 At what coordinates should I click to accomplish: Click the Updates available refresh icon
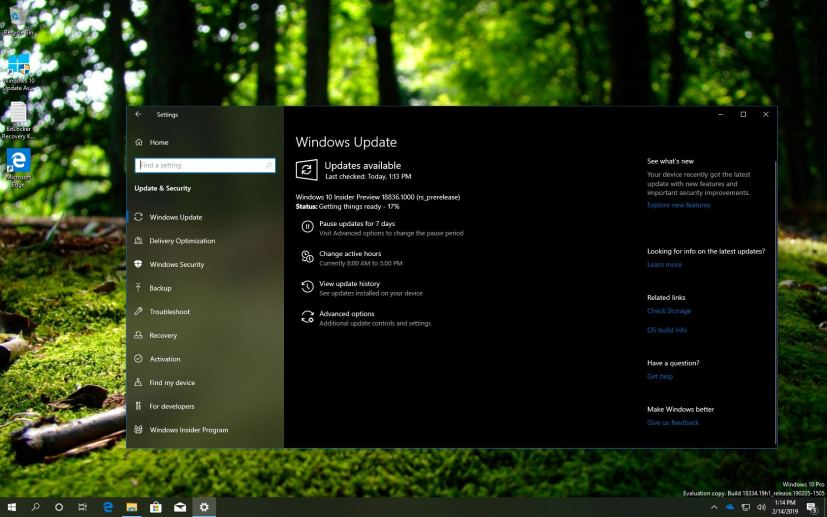pyautogui.click(x=306, y=170)
